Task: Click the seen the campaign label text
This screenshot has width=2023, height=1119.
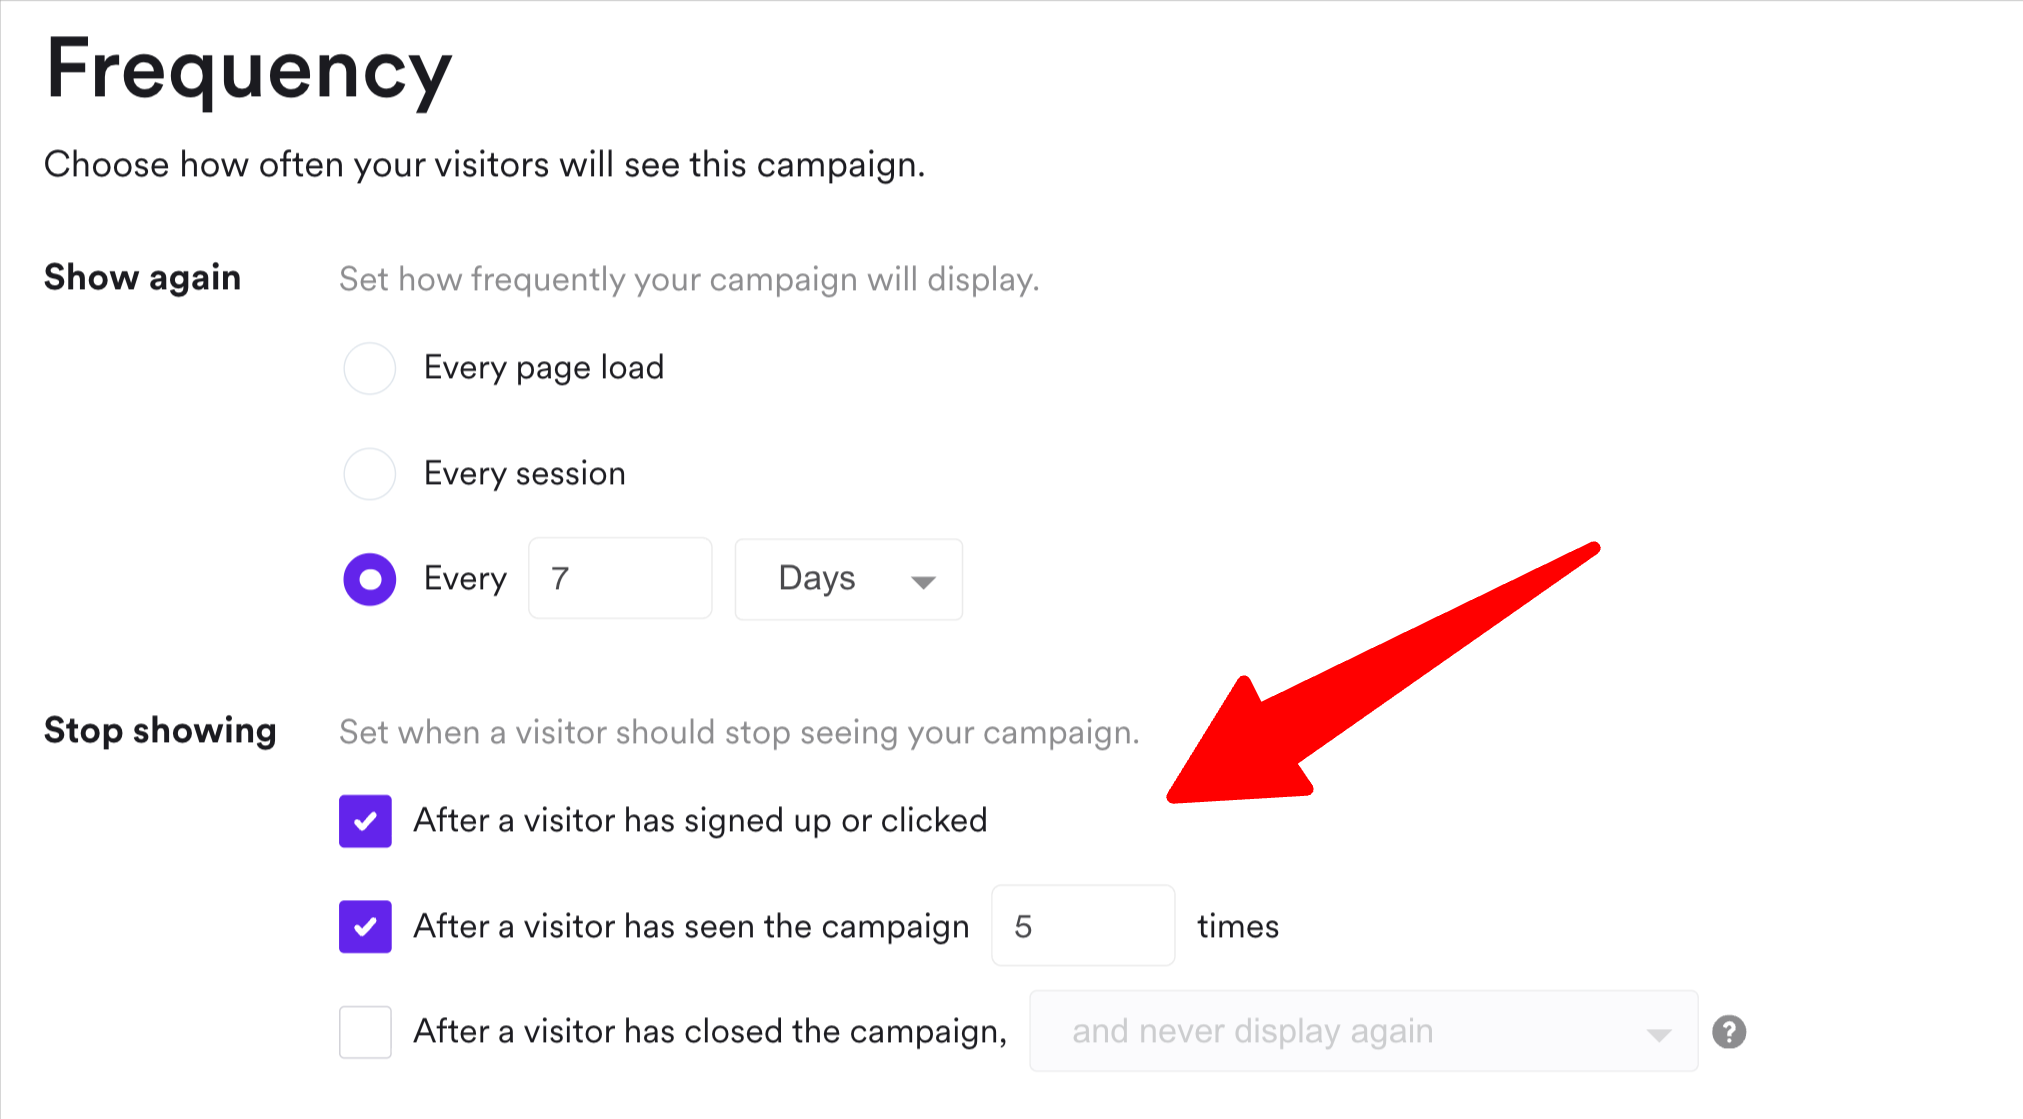Action: point(691,926)
